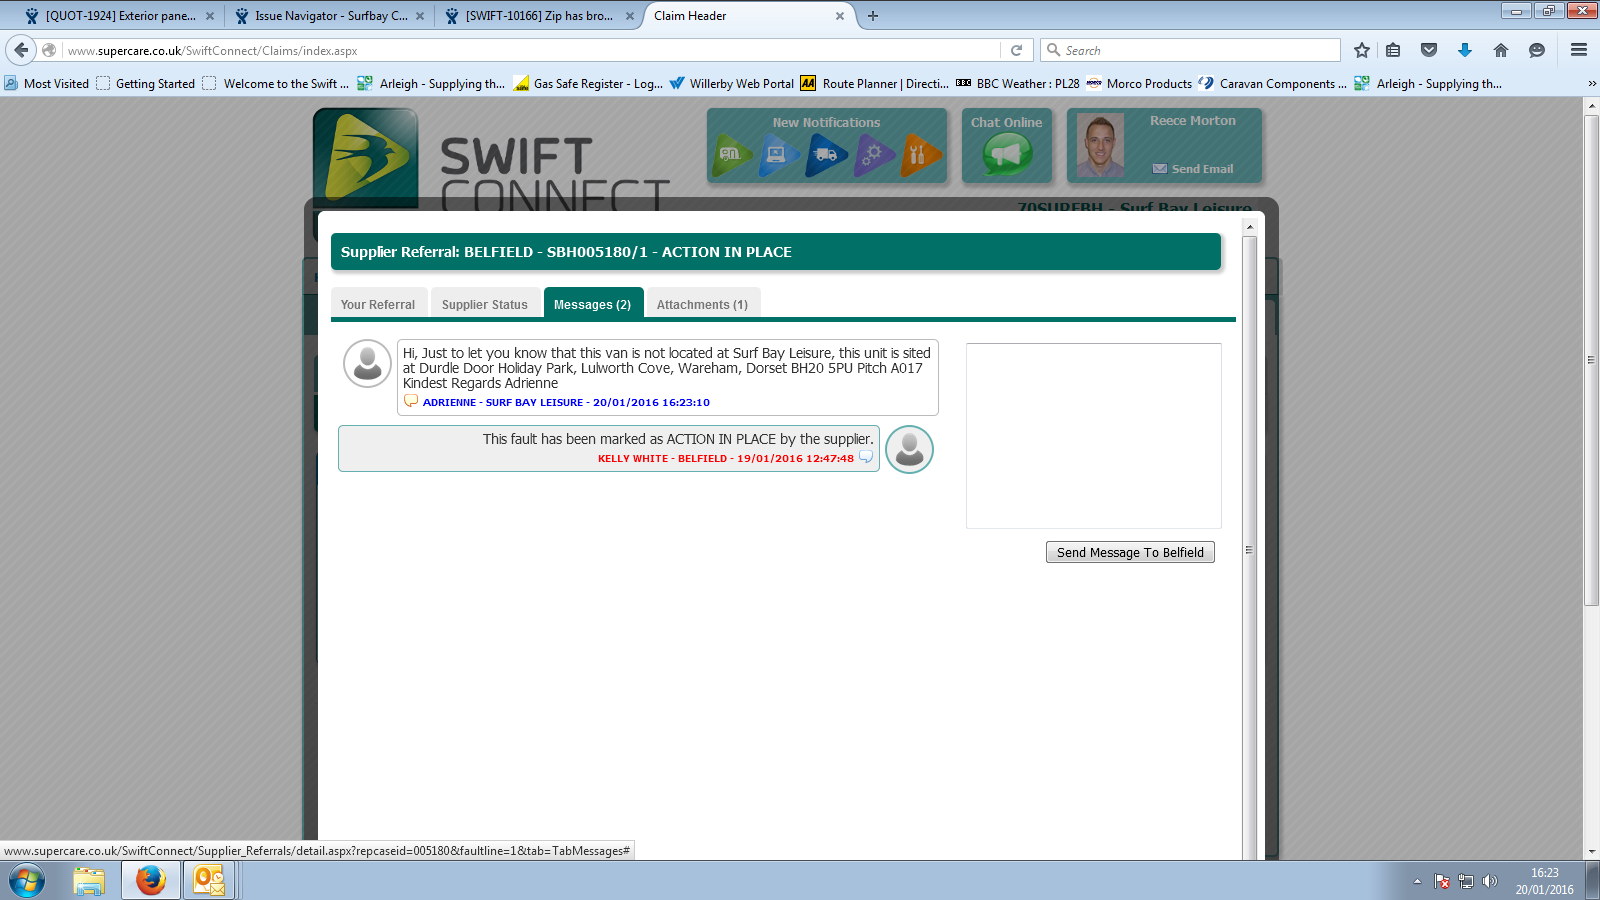Open the Morco Products bookmark
This screenshot has width=1600, height=900.
tap(1139, 84)
